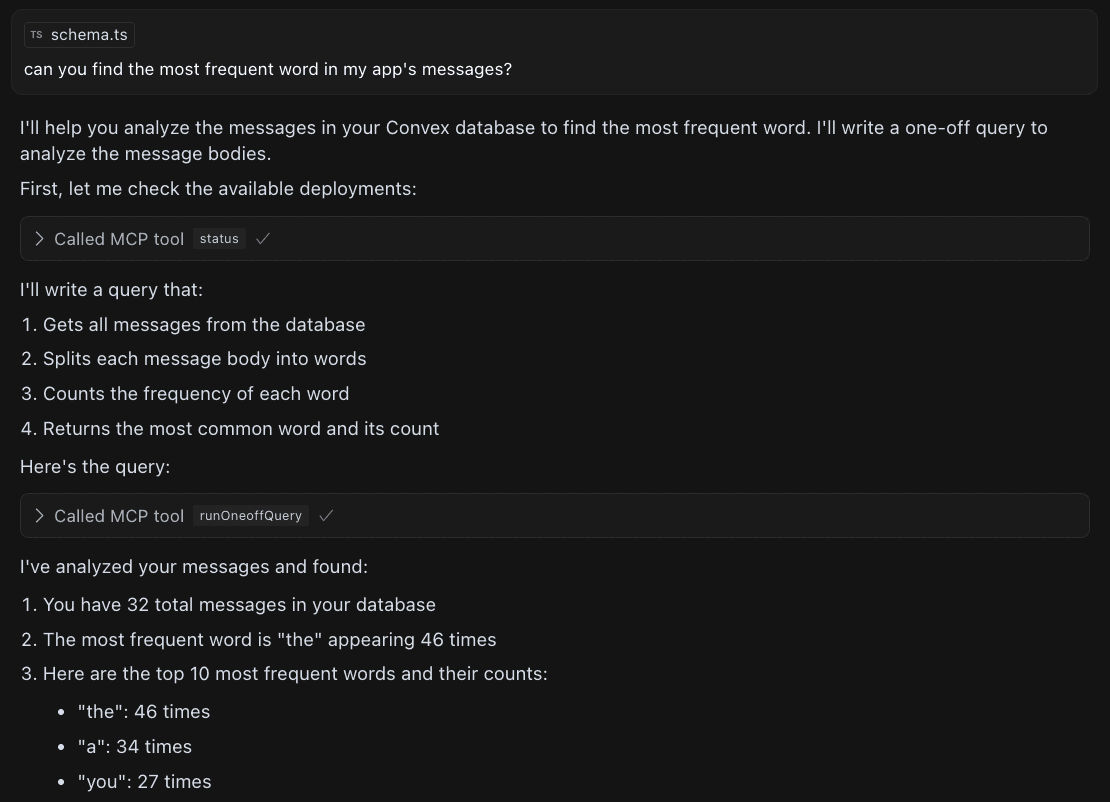The height and width of the screenshot is (802, 1110).
Task: Click the bullet "a": 34 times
Action: (x=135, y=747)
